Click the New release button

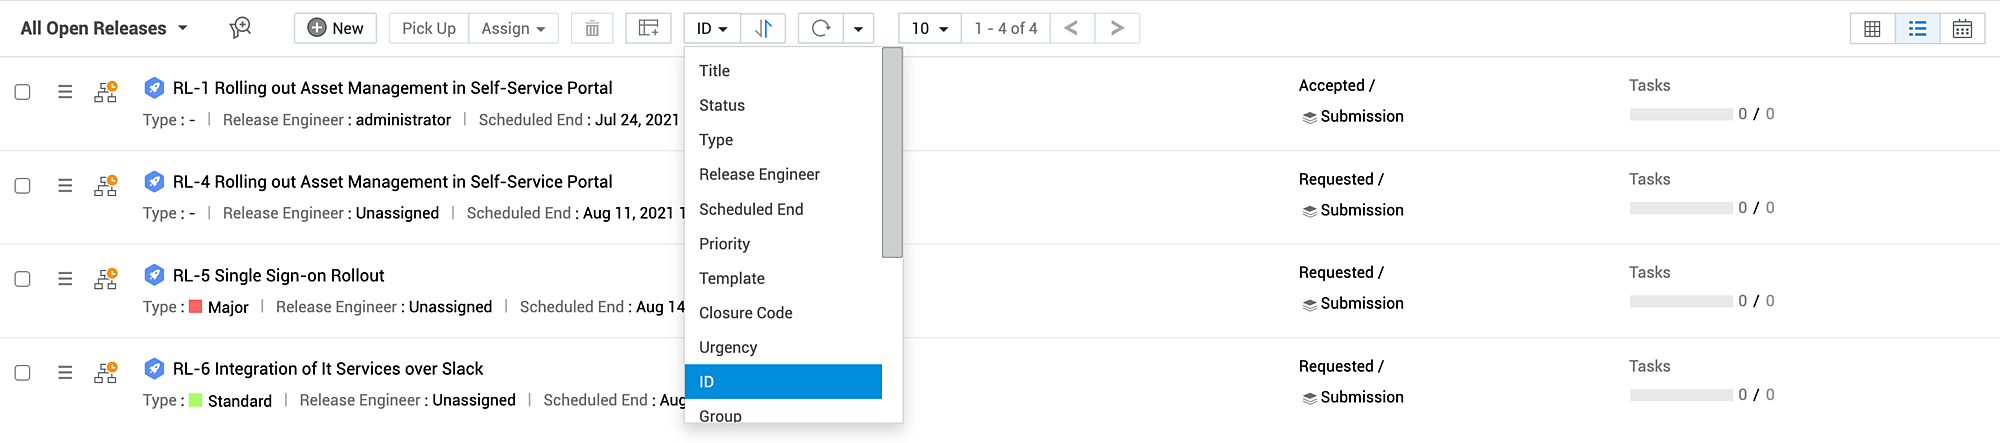[x=335, y=28]
